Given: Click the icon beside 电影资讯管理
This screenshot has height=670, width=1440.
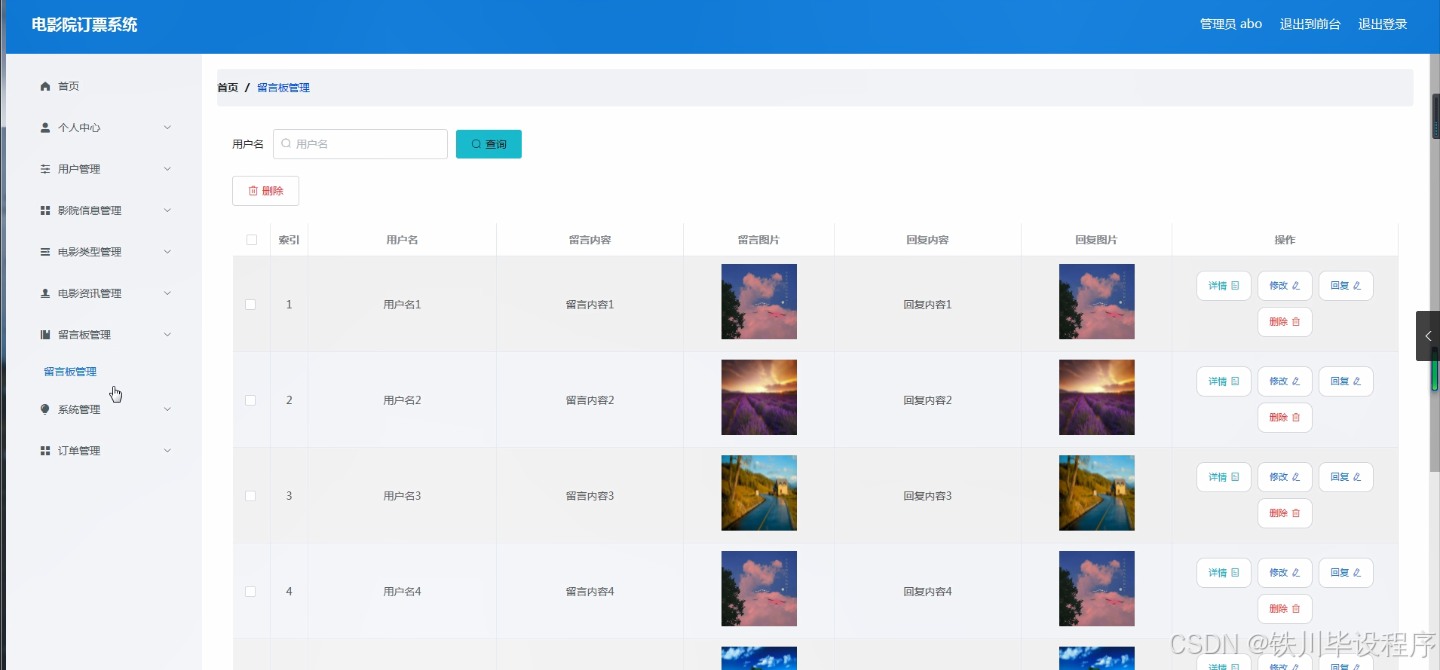Looking at the screenshot, I should click(x=45, y=294).
